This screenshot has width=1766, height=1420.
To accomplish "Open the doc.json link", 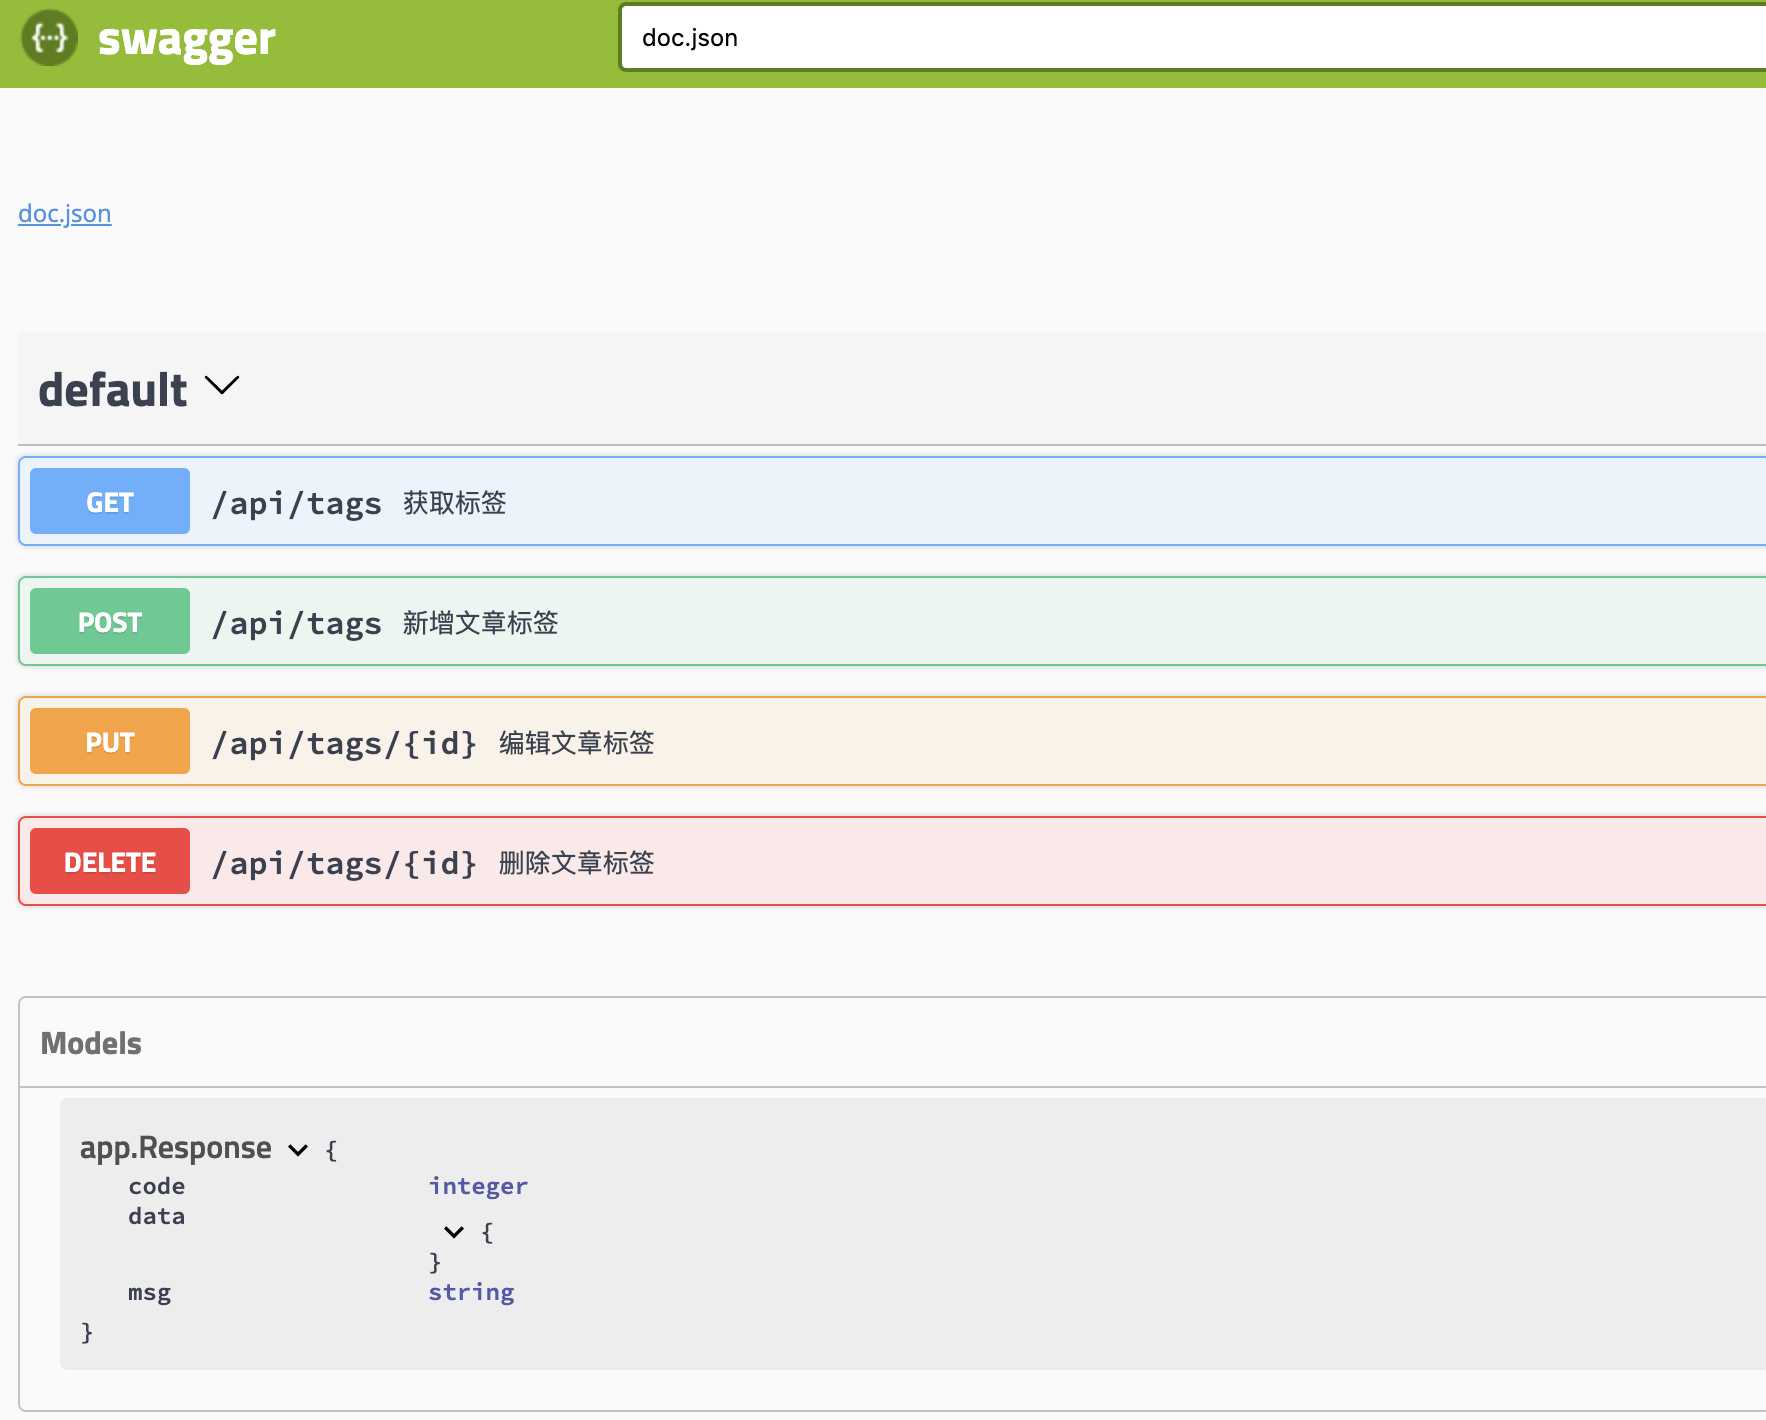I will [x=65, y=214].
